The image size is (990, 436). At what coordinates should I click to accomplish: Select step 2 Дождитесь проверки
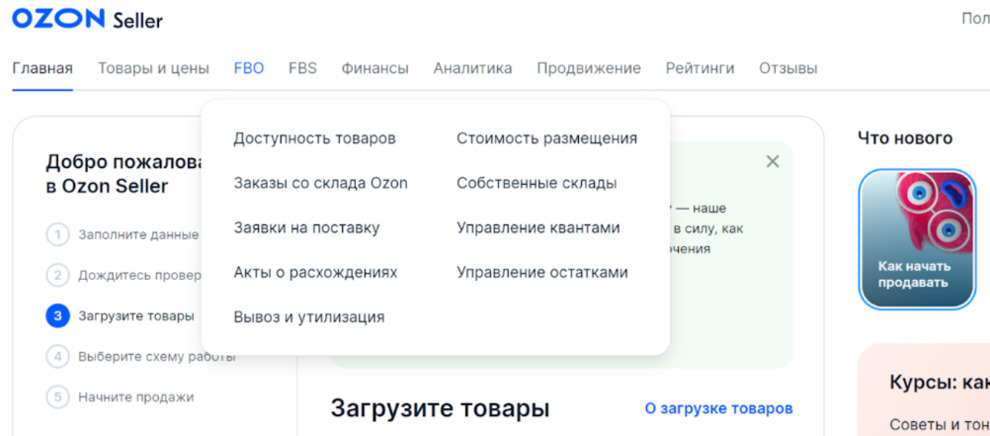(124, 276)
